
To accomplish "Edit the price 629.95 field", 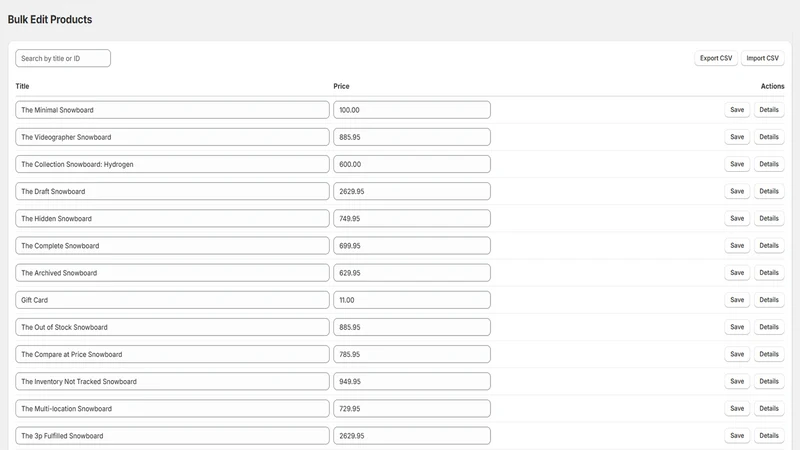I will [412, 273].
